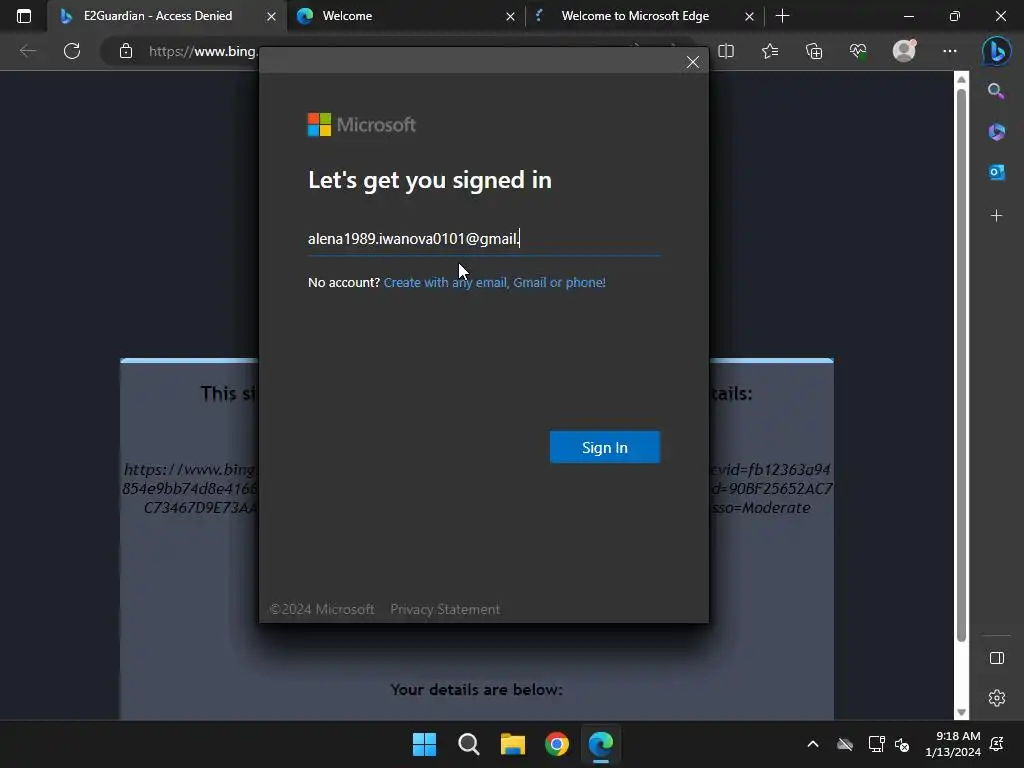
Task: Open the tab actions menu icon
Action: pyautogui.click(x=24, y=16)
